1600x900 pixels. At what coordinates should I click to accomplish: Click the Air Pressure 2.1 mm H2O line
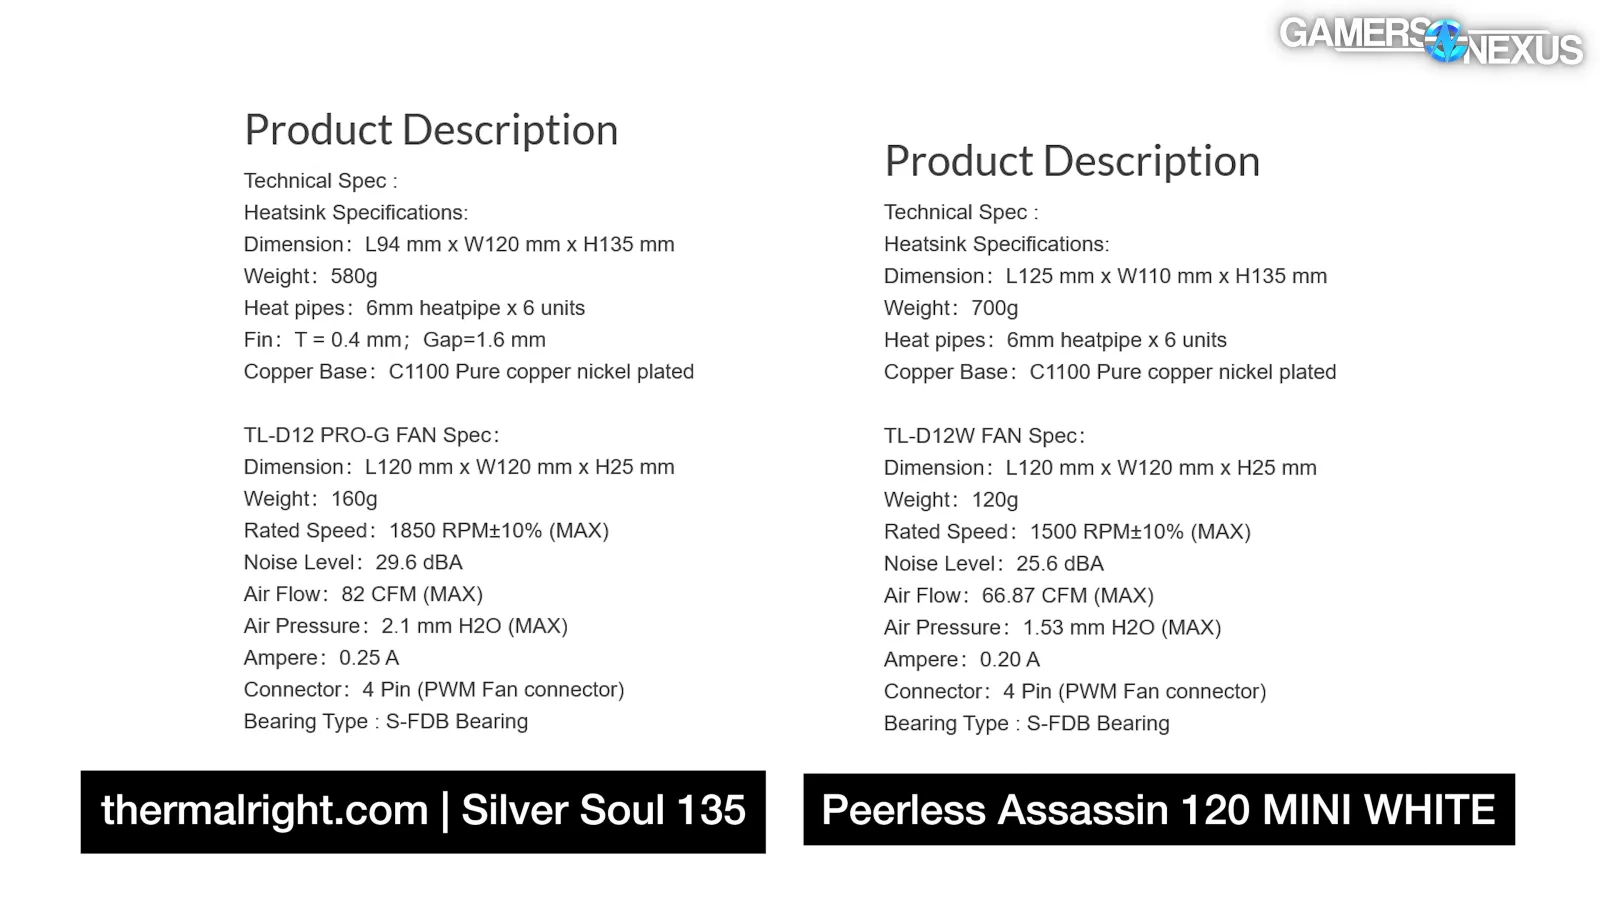pyautogui.click(x=405, y=626)
